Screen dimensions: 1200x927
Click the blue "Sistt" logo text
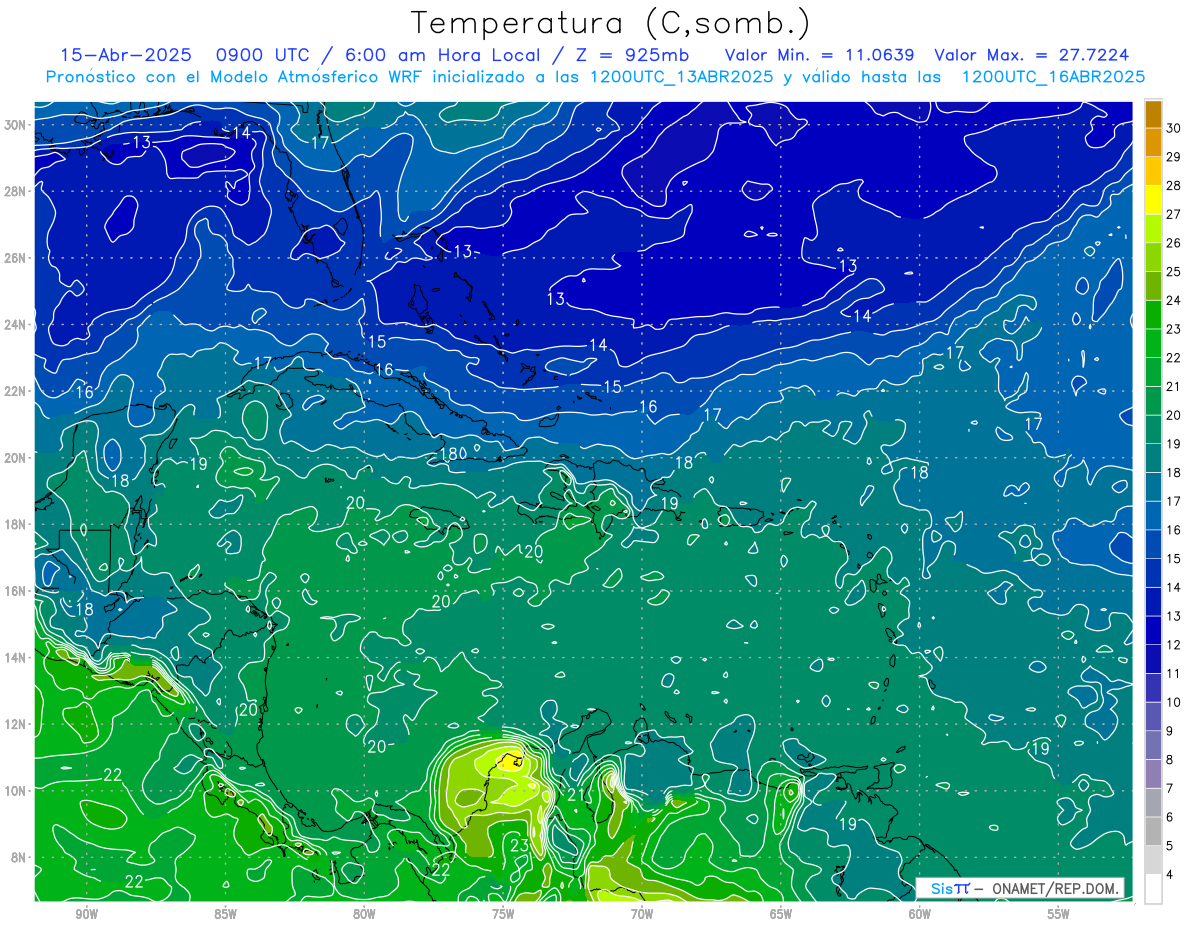[x=950, y=888]
